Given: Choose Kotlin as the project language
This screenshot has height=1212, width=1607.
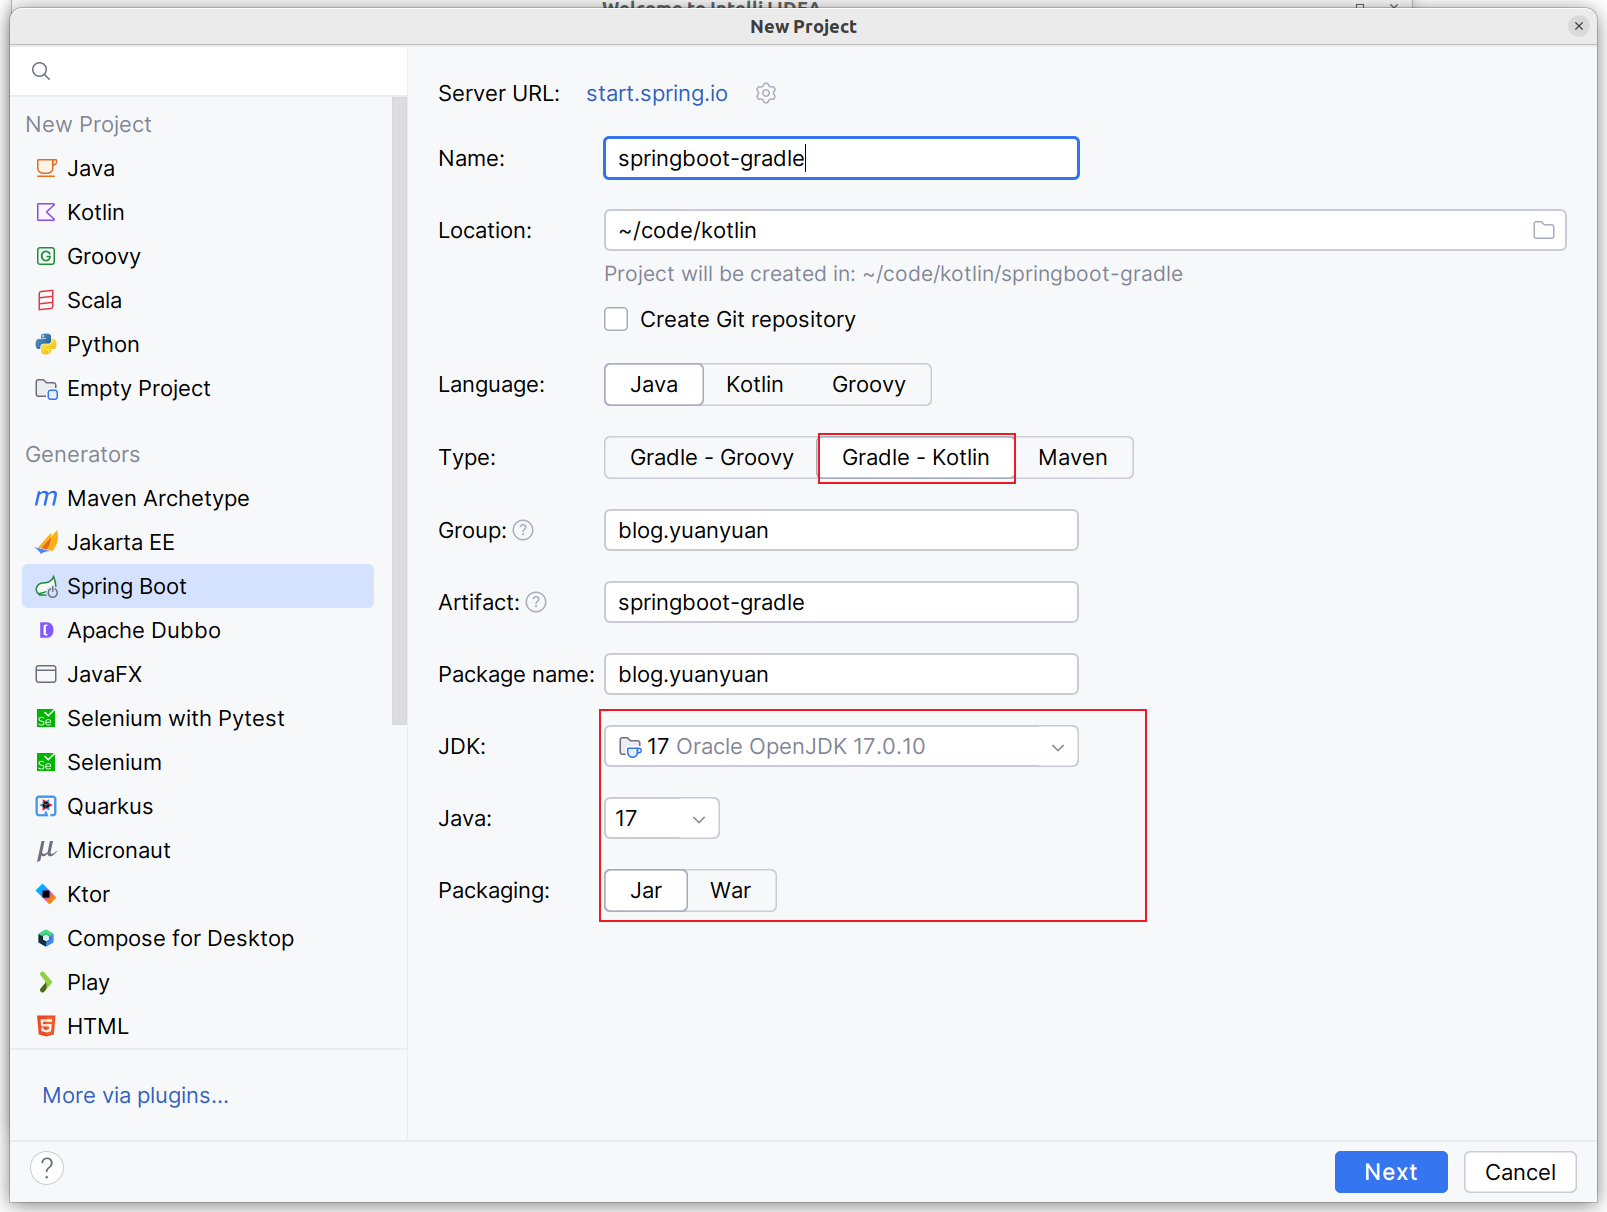Looking at the screenshot, I should pos(754,385).
